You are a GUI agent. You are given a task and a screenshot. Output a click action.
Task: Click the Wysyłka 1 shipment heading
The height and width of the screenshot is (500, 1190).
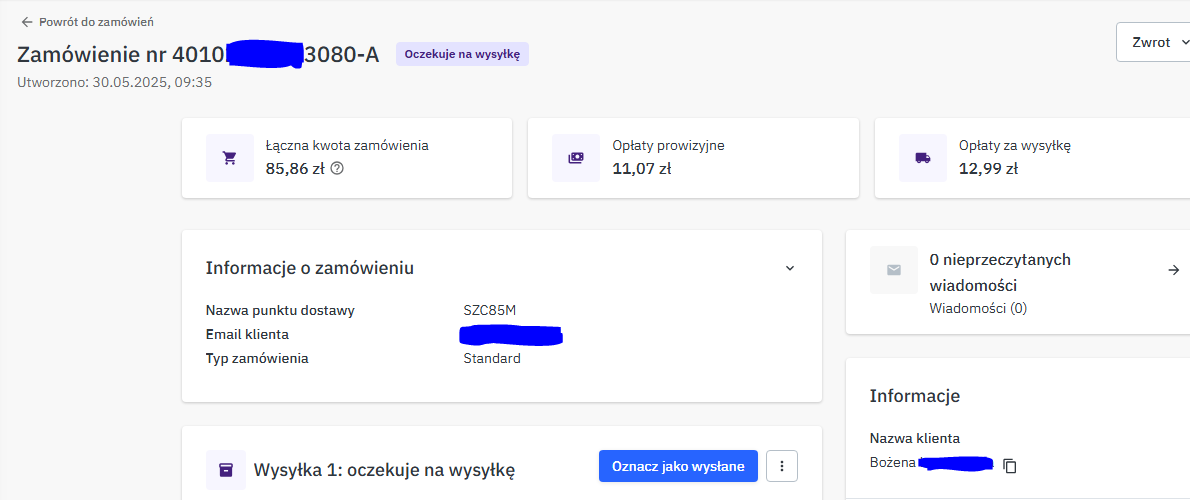coord(384,469)
